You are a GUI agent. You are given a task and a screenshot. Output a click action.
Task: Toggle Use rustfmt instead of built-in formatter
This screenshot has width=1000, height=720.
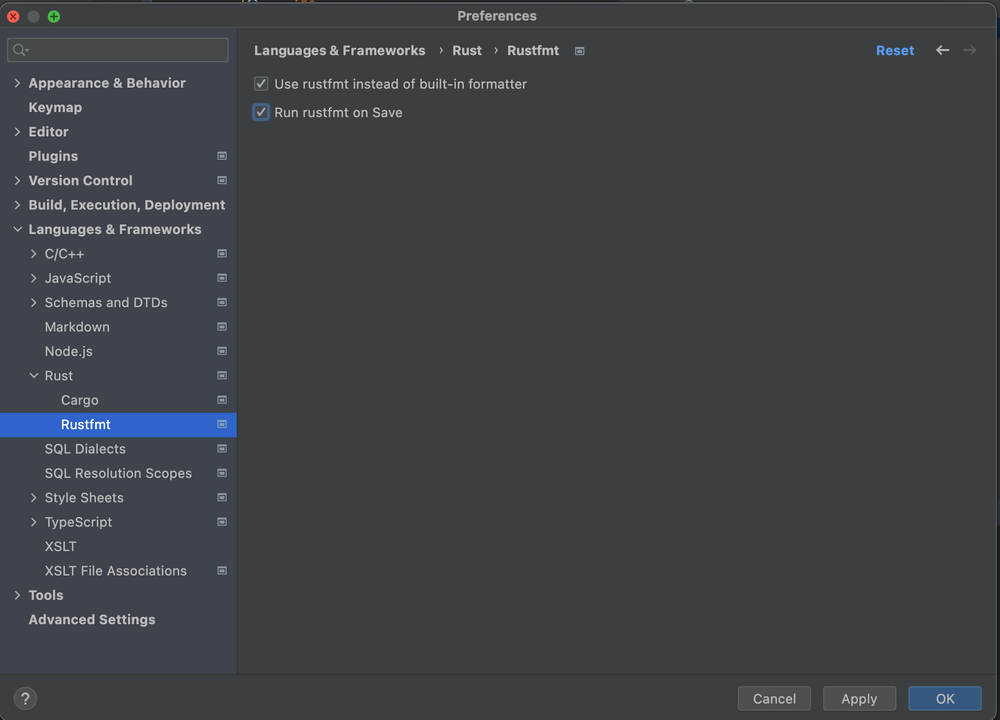pyautogui.click(x=261, y=84)
